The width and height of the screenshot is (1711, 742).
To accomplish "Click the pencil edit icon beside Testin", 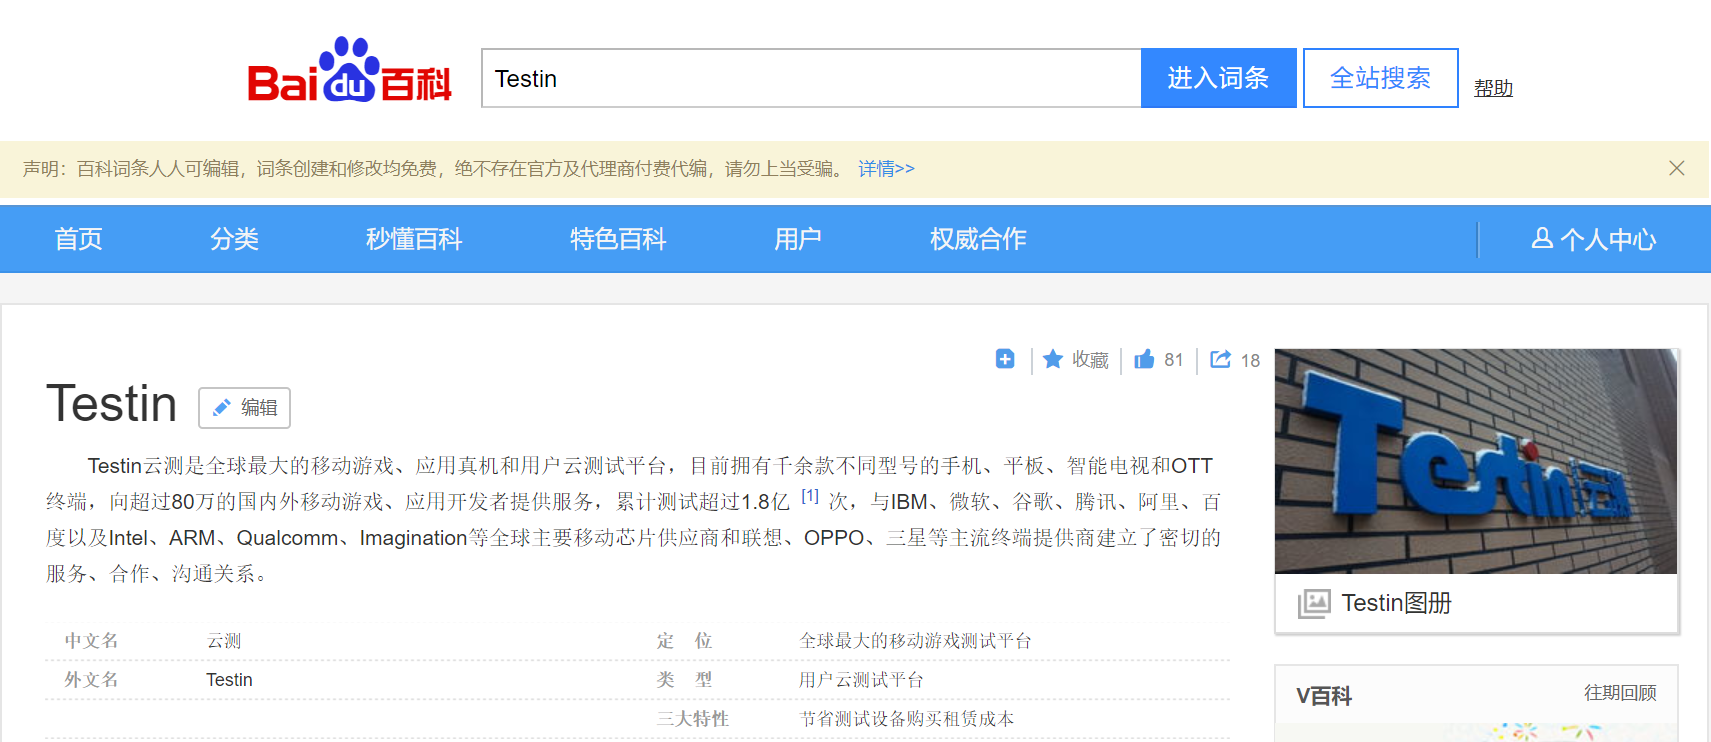I will click(222, 408).
